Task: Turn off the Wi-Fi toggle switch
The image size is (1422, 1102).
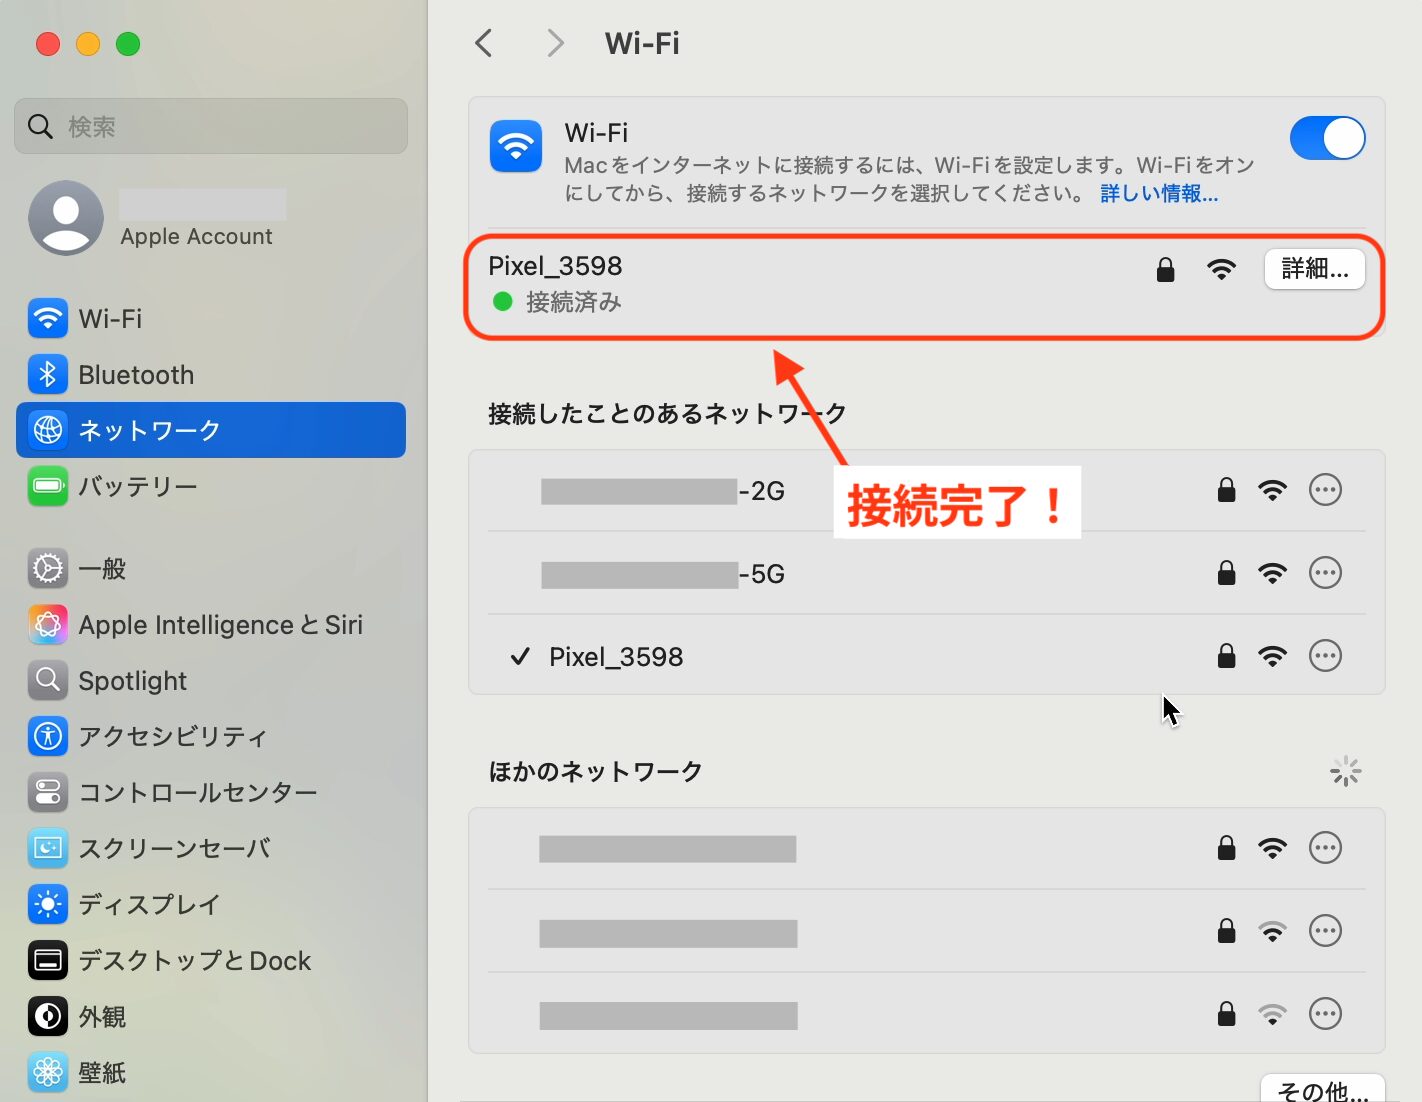Action: click(x=1326, y=138)
